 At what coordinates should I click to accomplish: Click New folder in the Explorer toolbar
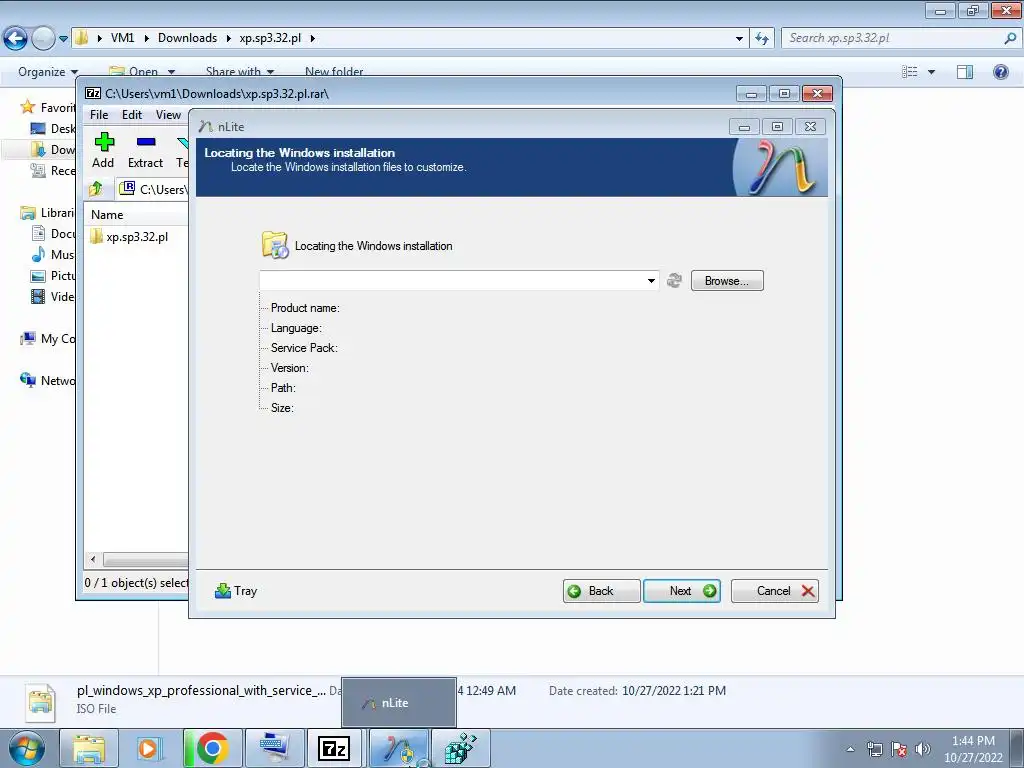[334, 72]
